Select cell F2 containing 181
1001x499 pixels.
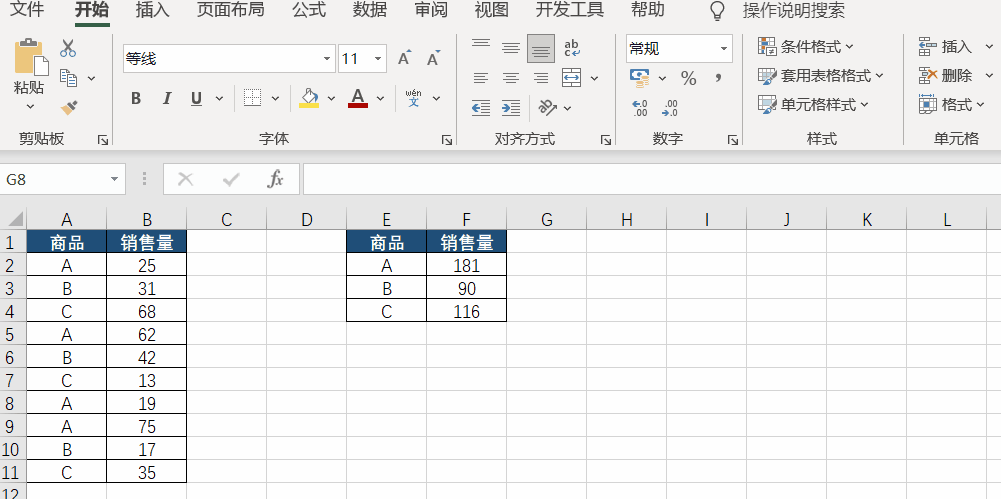point(467,265)
